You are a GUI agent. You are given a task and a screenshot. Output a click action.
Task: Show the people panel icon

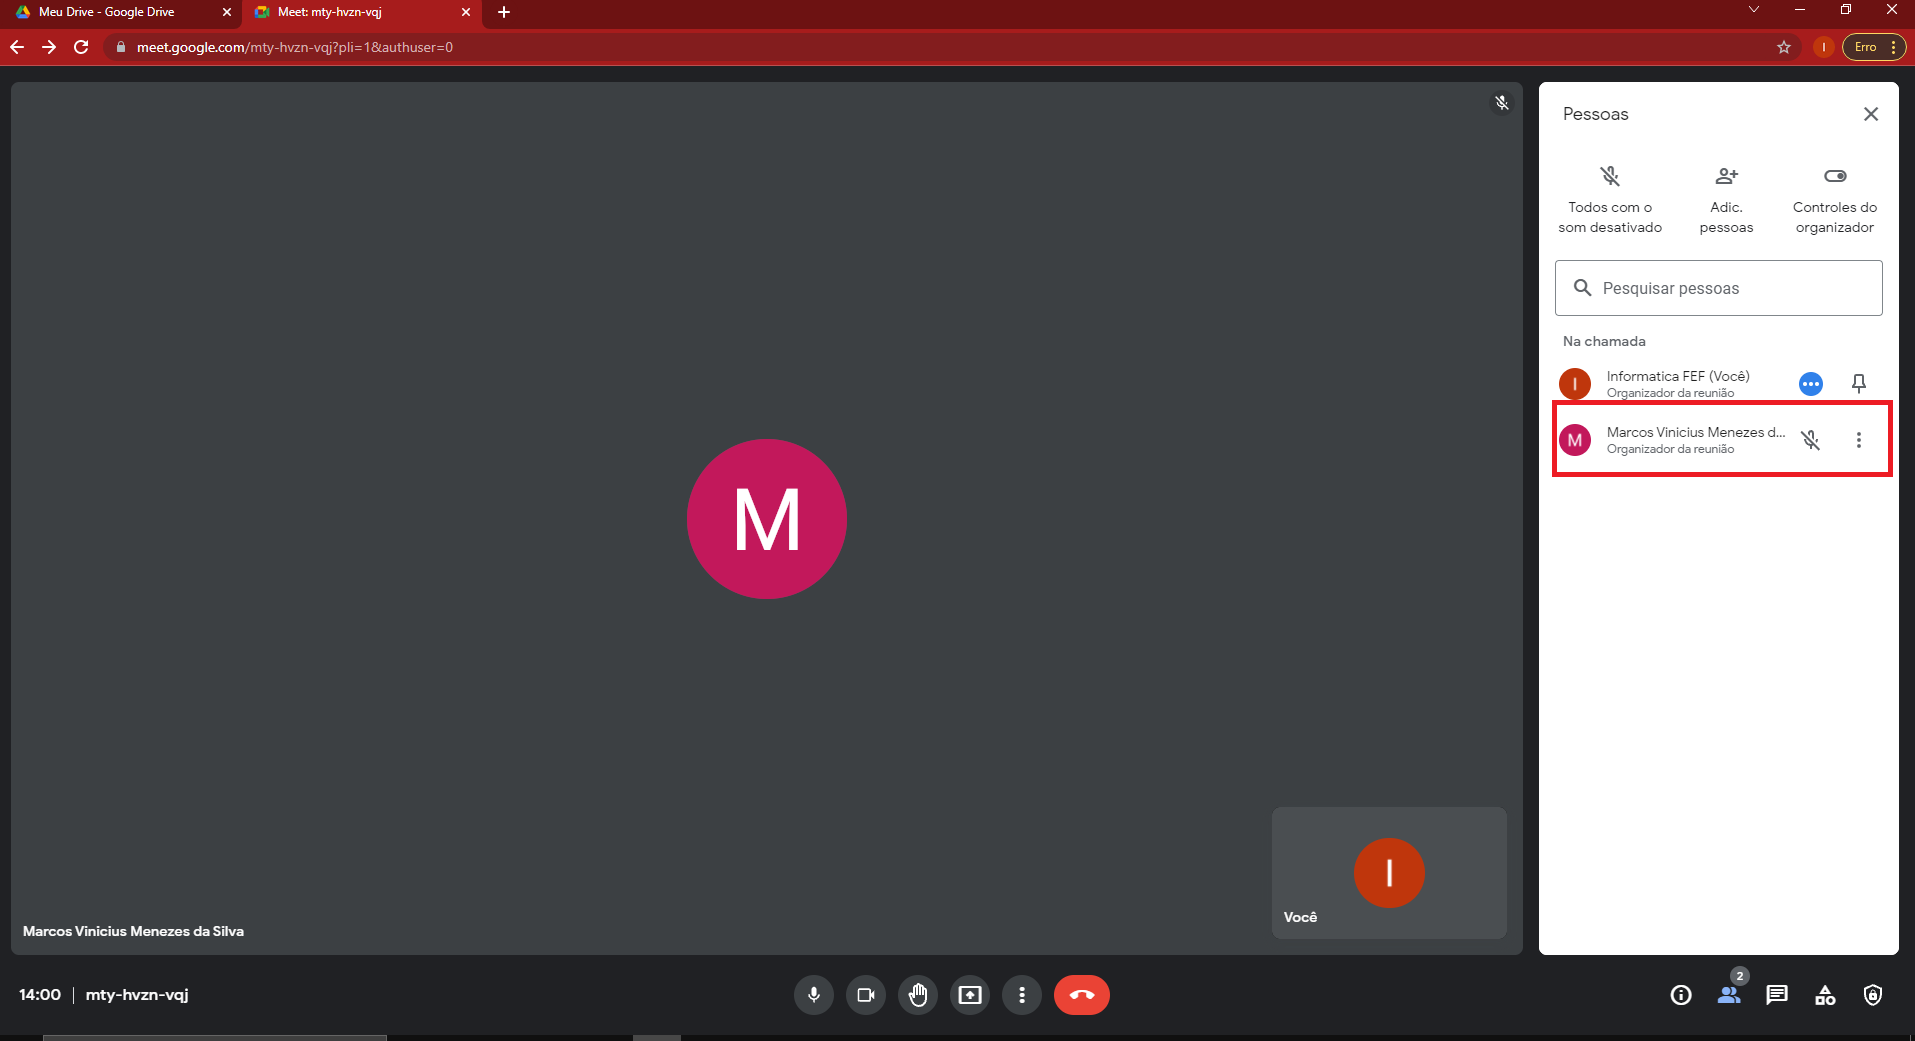(1729, 995)
